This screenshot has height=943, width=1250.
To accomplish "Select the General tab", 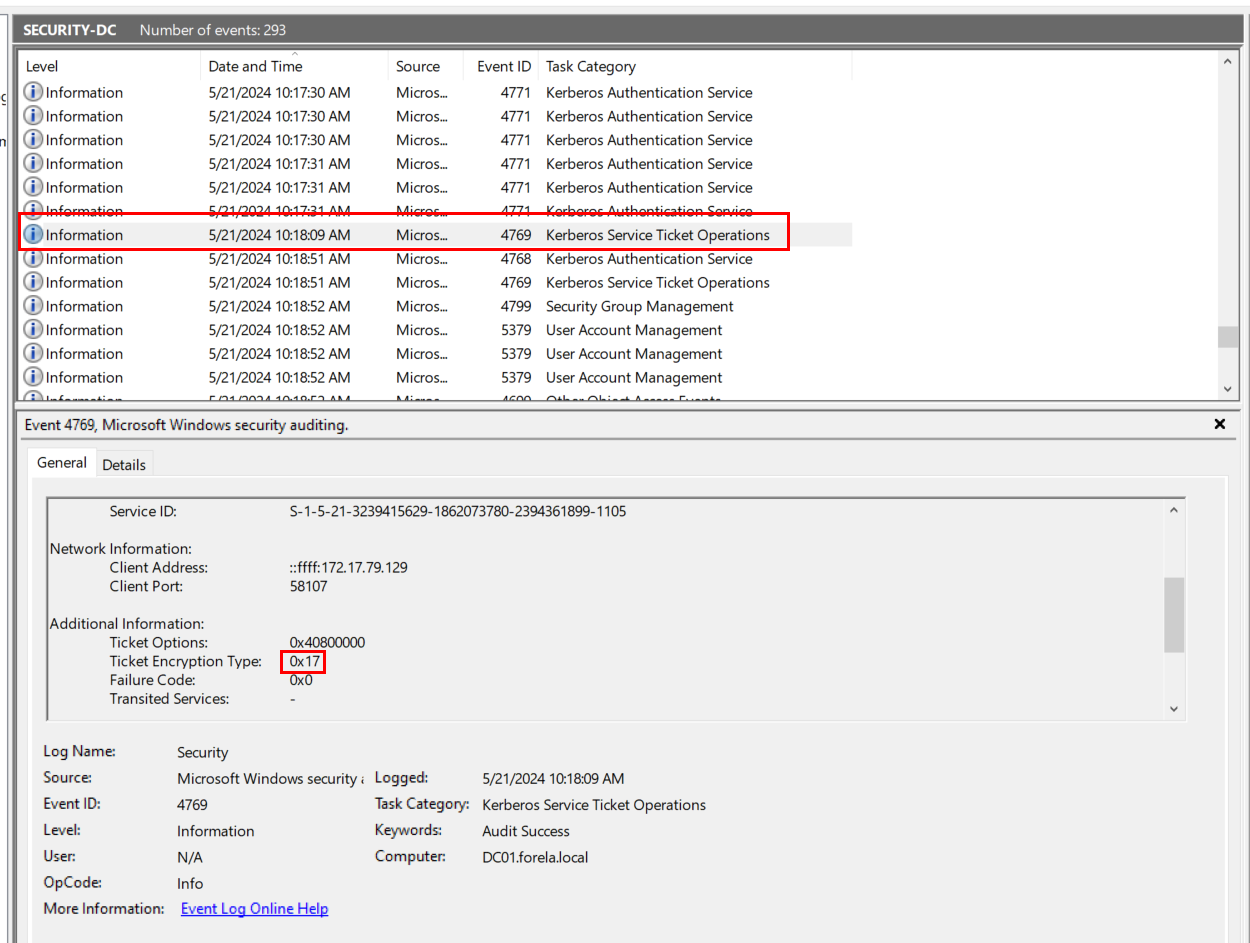I will [62, 463].
